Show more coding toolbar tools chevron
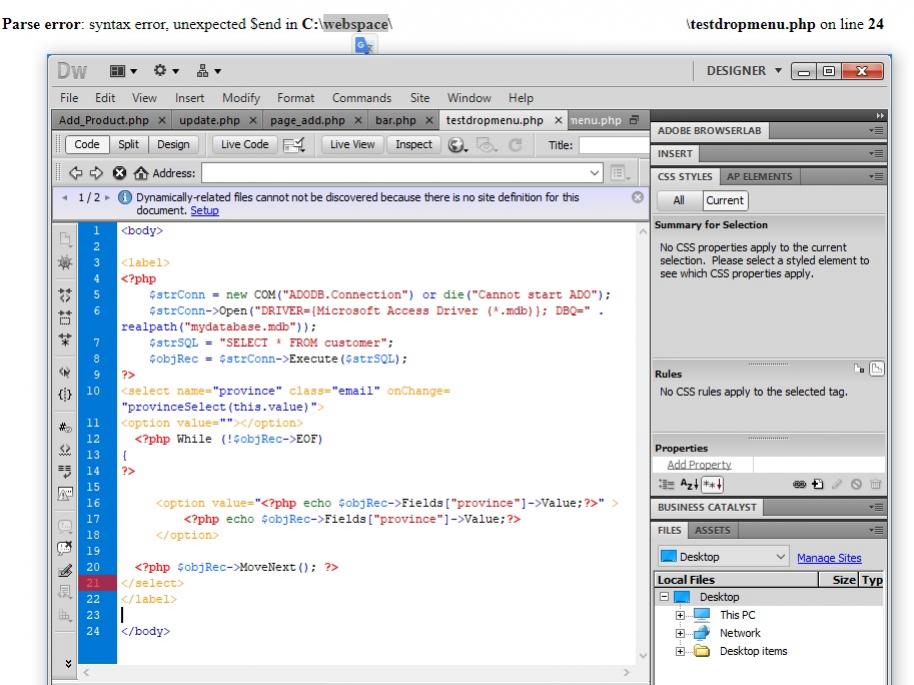914x685 pixels. (x=68, y=663)
